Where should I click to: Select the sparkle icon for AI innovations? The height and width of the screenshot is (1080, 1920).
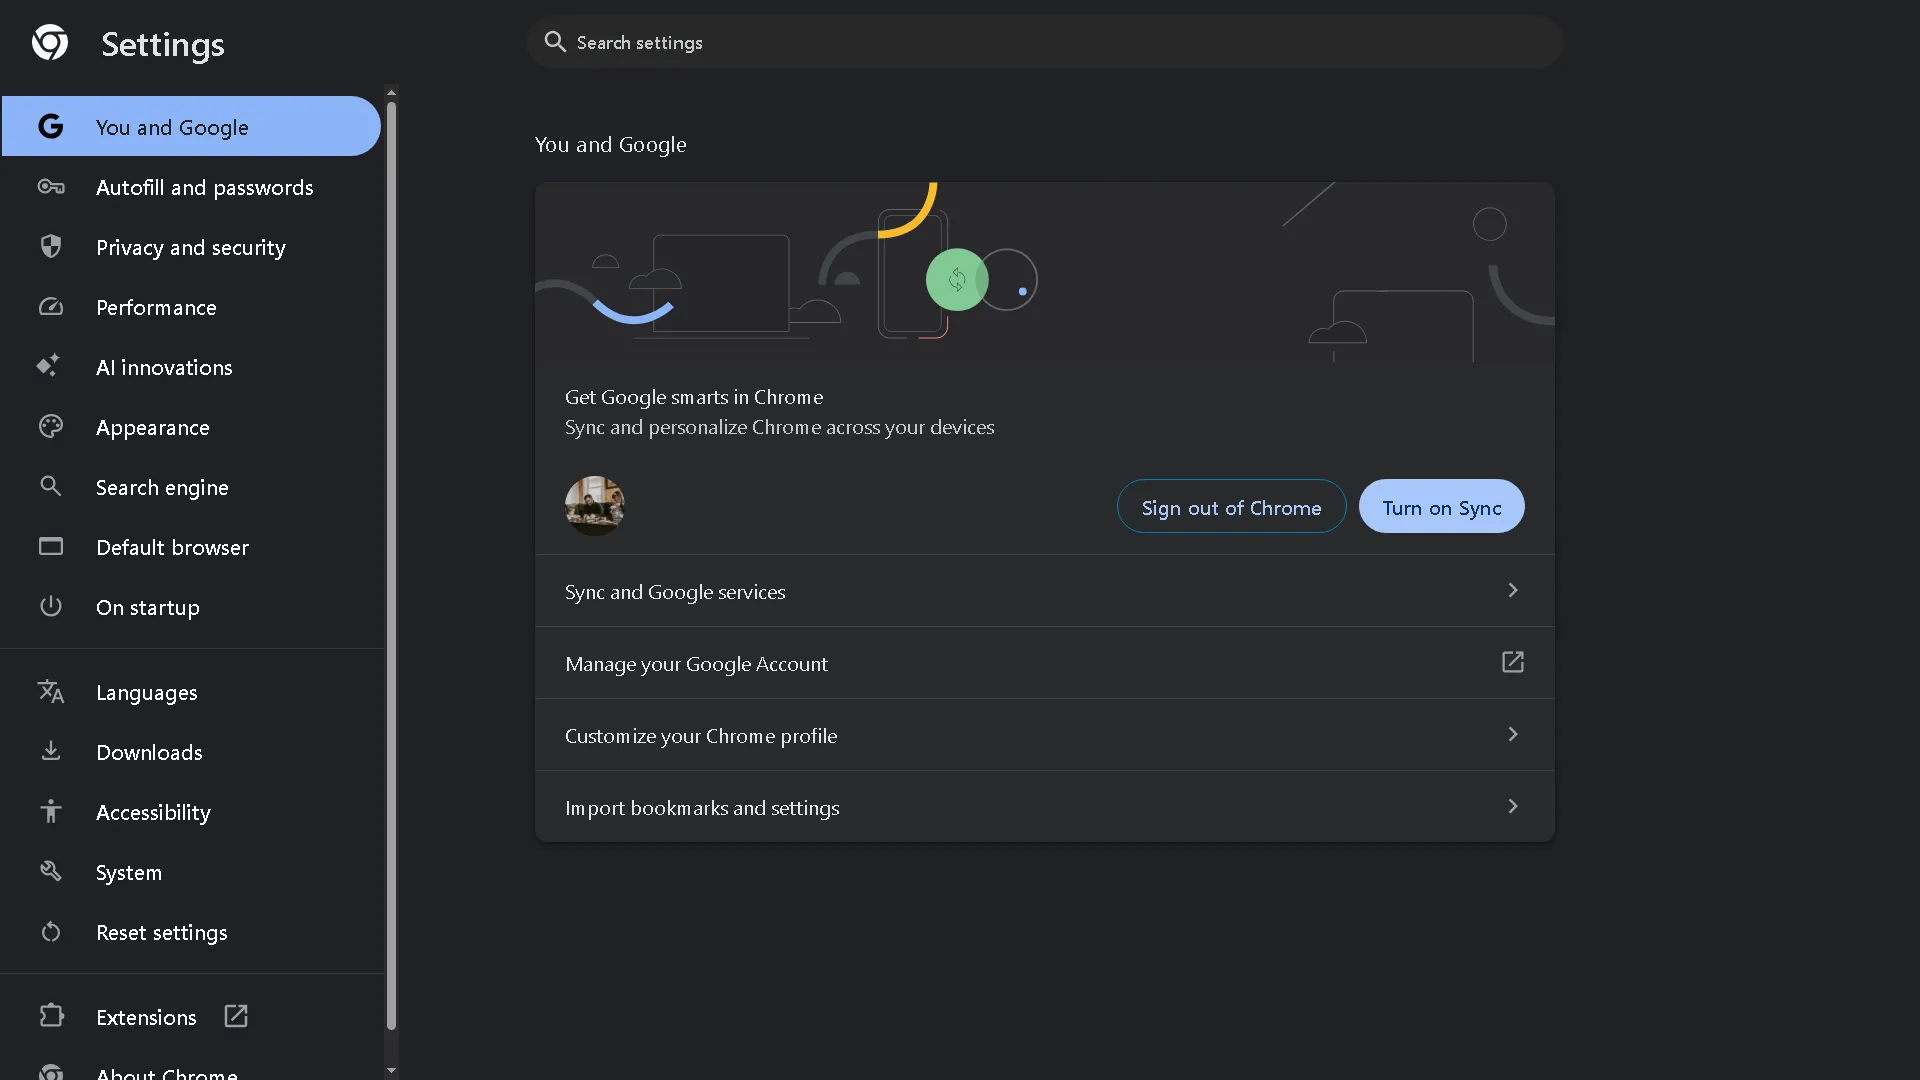click(50, 366)
